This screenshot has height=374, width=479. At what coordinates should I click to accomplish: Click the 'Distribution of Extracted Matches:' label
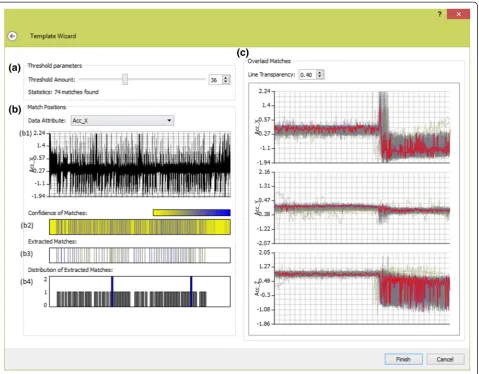click(x=70, y=270)
